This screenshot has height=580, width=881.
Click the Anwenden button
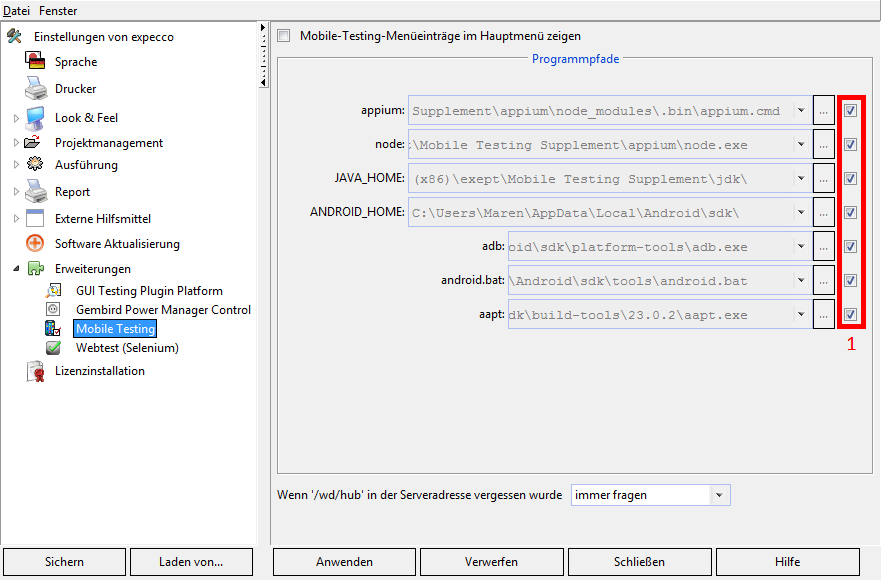tap(344, 562)
